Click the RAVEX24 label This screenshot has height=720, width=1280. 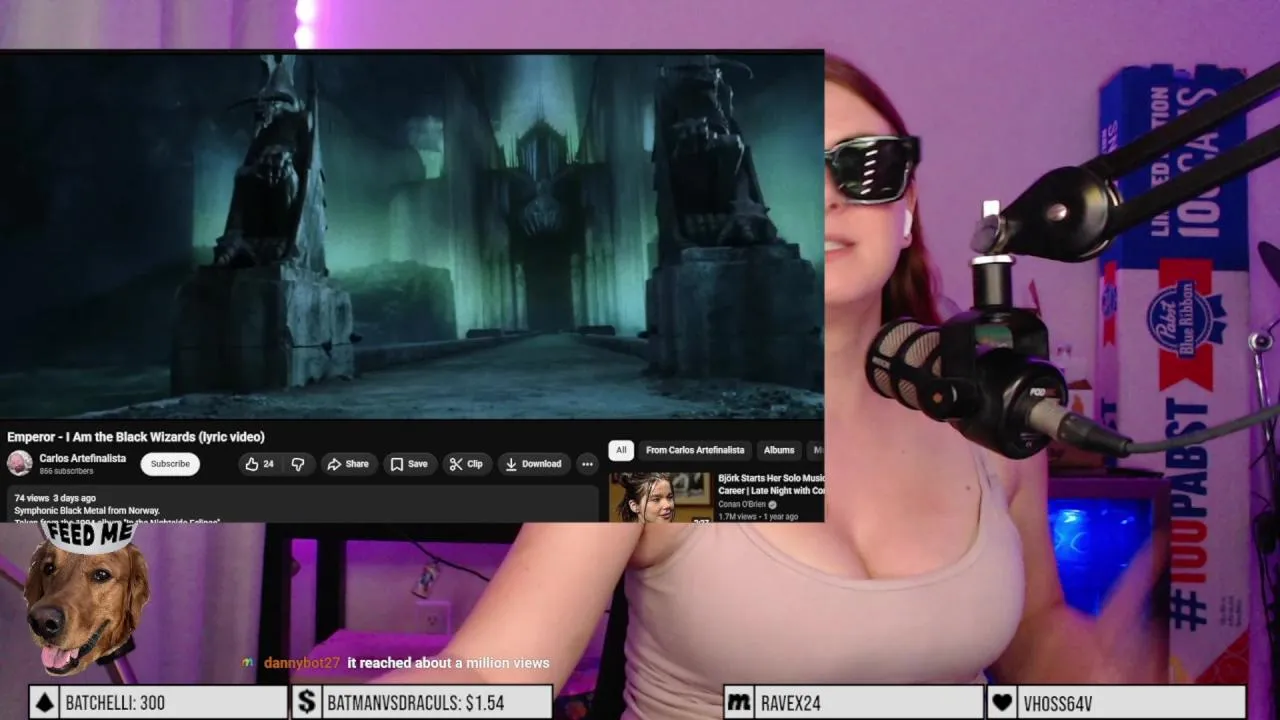coord(790,703)
